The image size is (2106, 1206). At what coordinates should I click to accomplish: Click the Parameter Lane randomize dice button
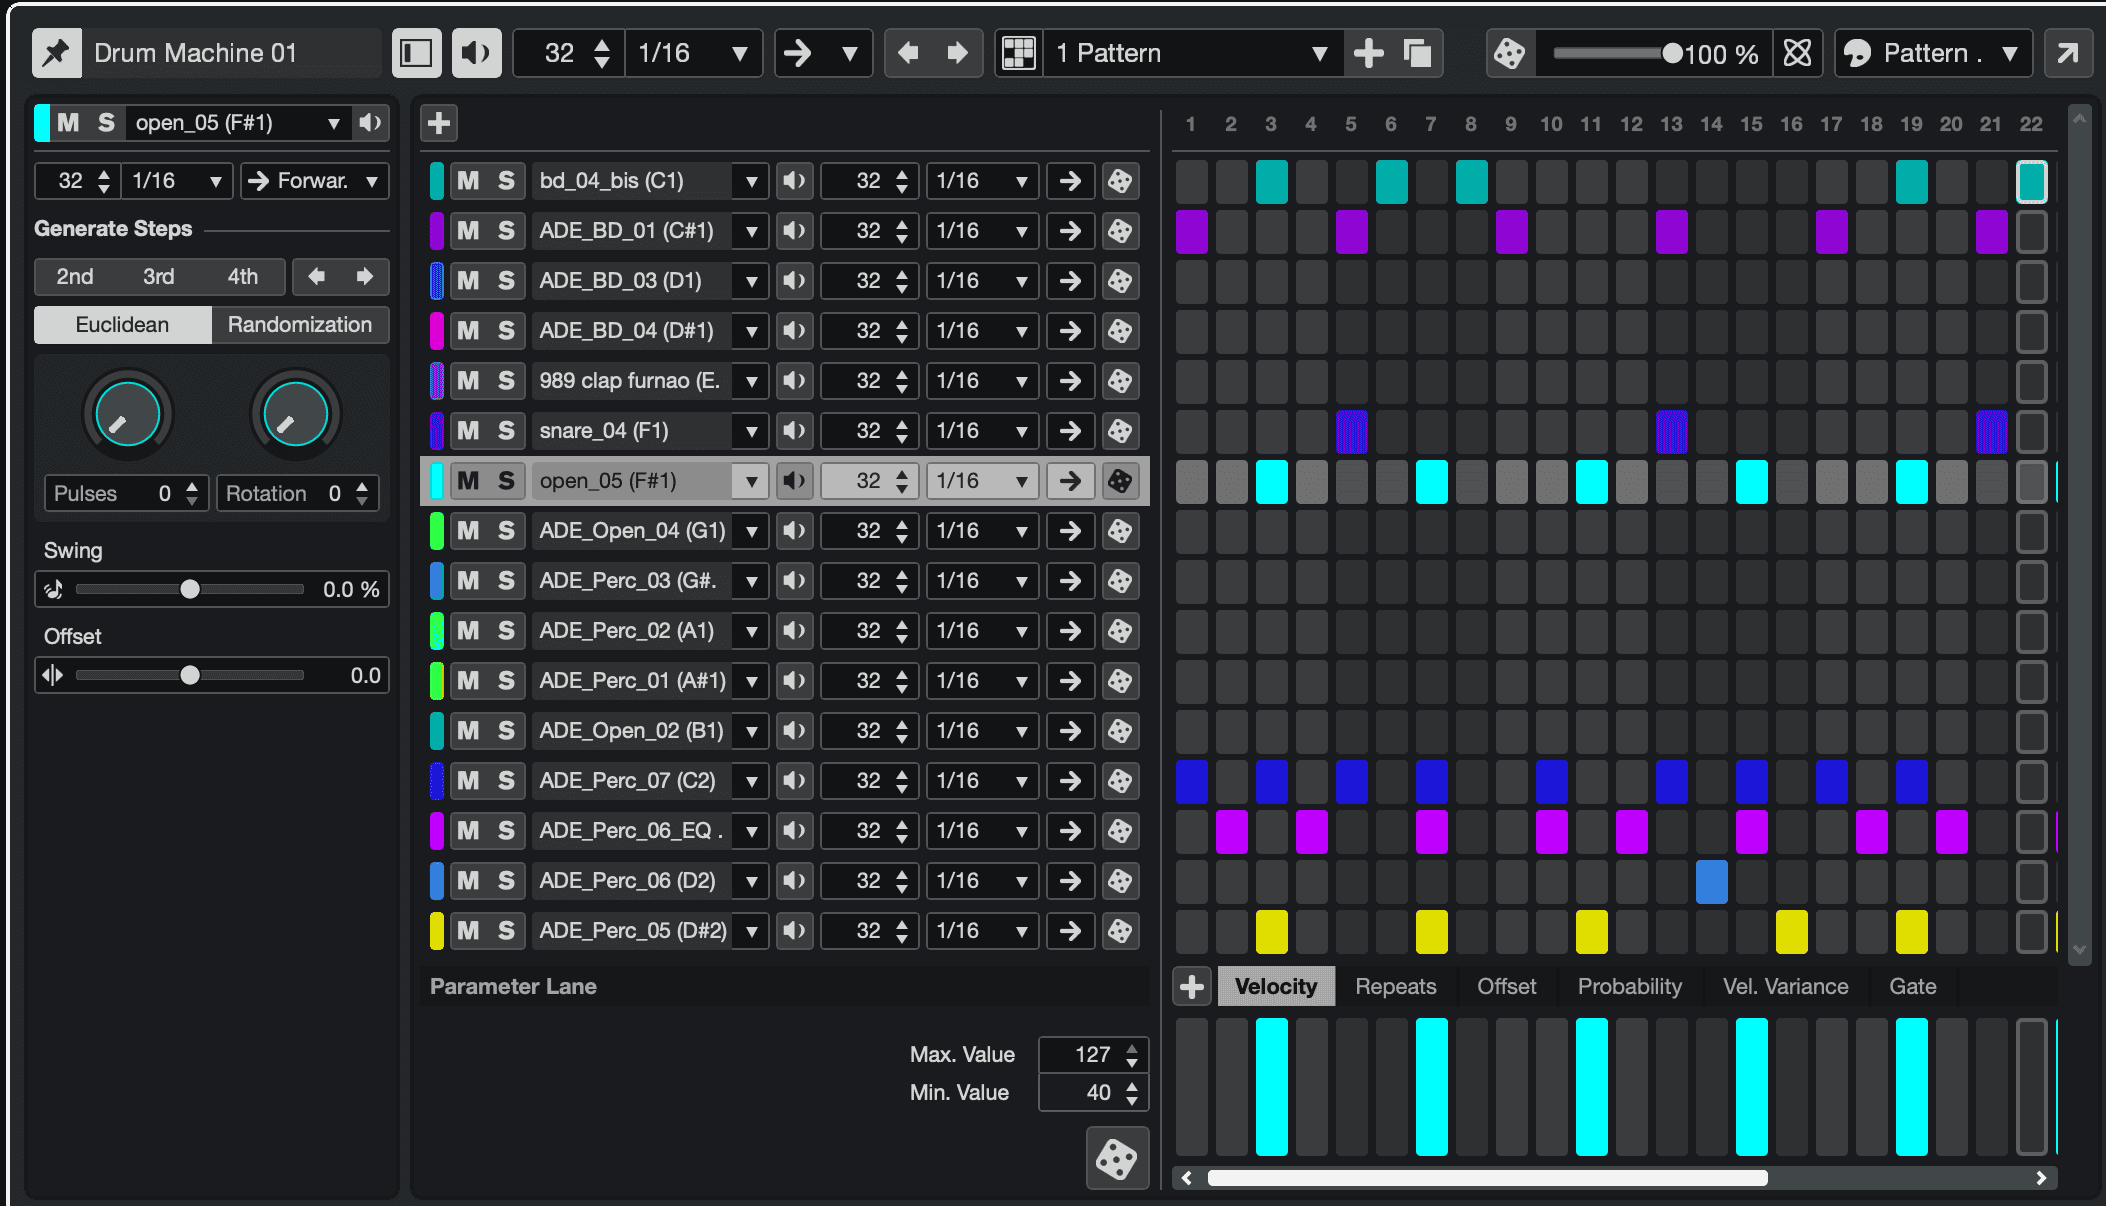[x=1117, y=1159]
